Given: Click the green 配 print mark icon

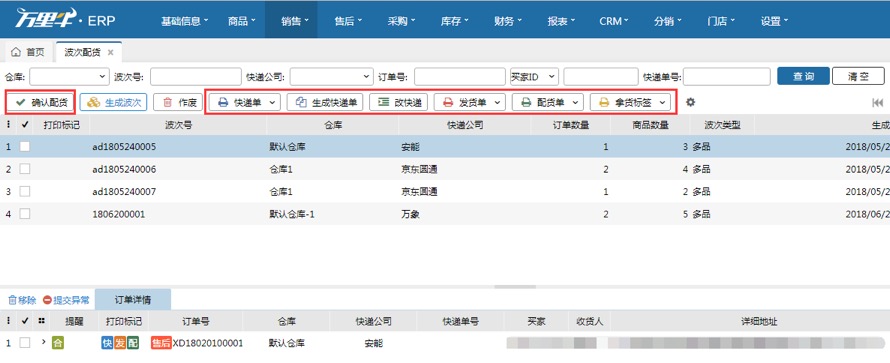Looking at the screenshot, I should pyautogui.click(x=133, y=343).
